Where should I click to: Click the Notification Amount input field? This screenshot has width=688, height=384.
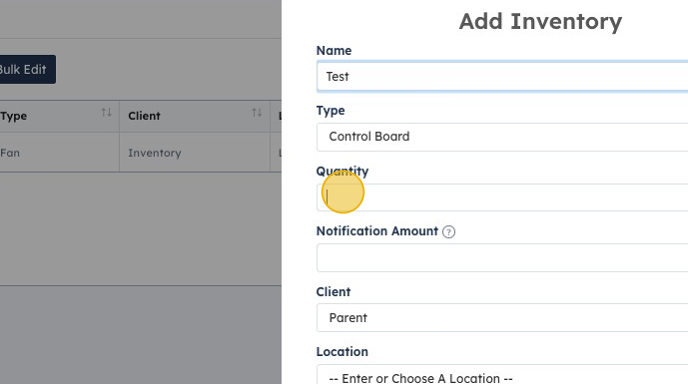pyautogui.click(x=502, y=258)
